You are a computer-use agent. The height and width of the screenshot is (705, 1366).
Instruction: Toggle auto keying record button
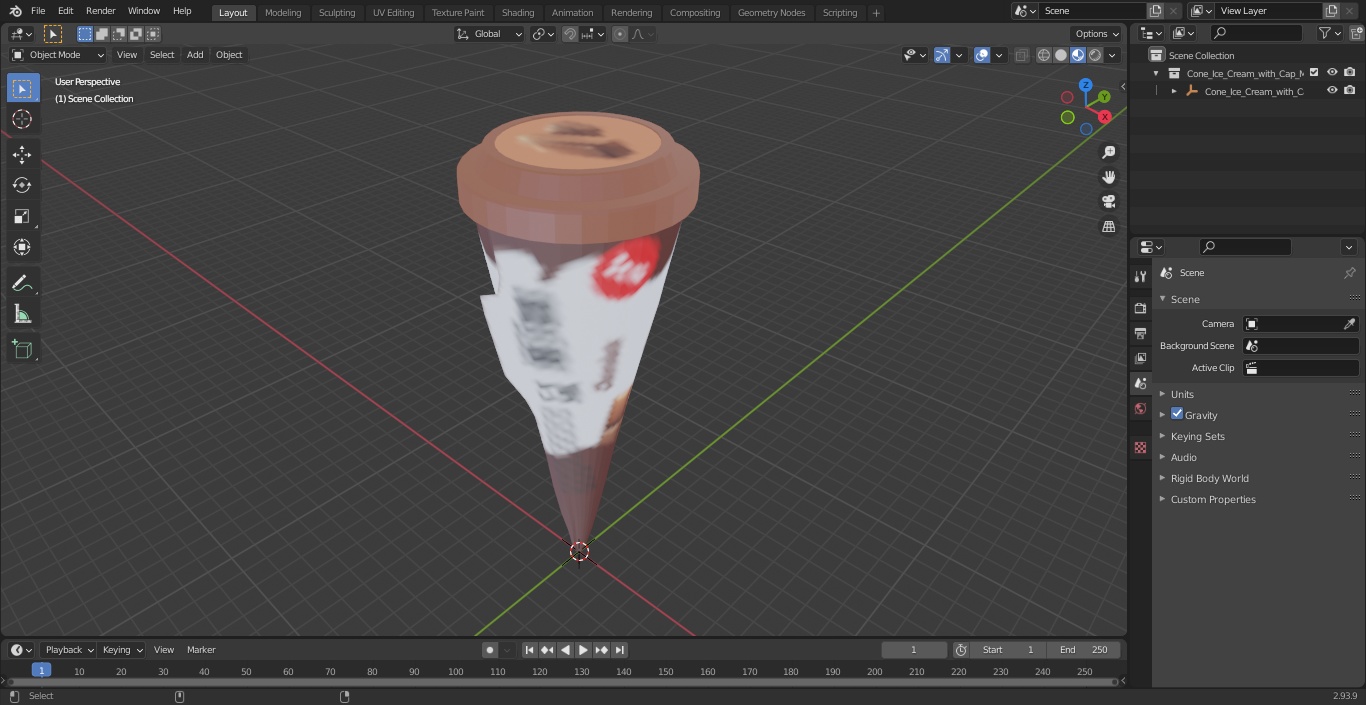pos(490,650)
